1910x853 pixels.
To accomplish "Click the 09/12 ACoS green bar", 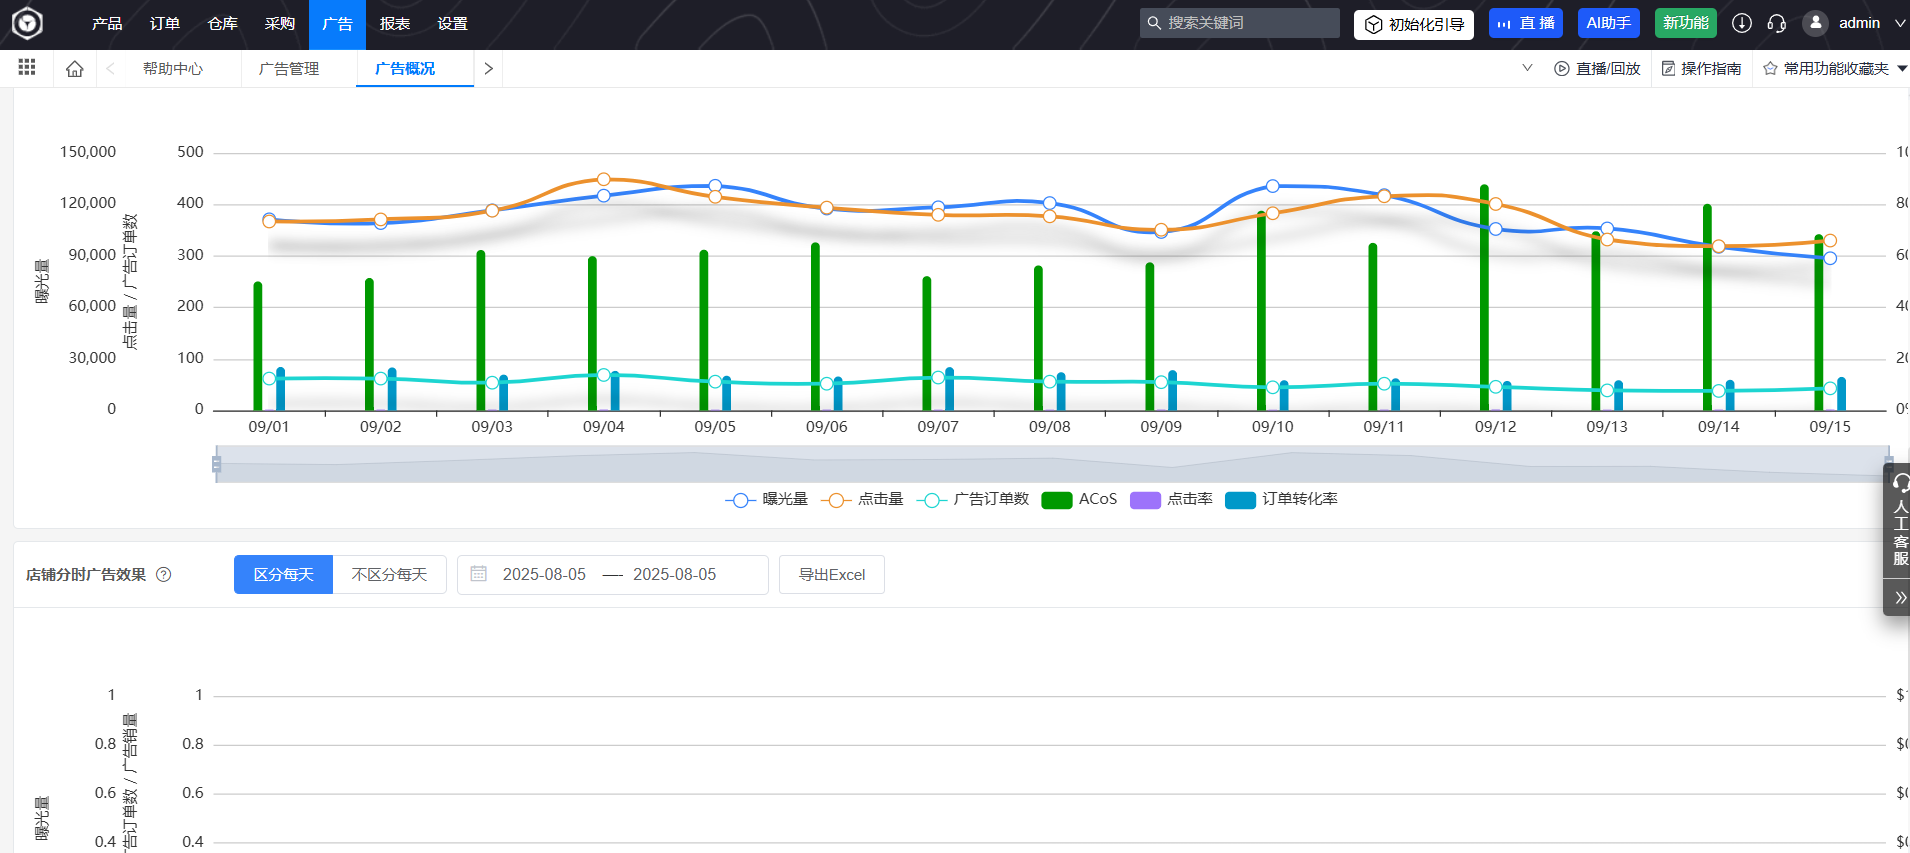I will (1484, 298).
